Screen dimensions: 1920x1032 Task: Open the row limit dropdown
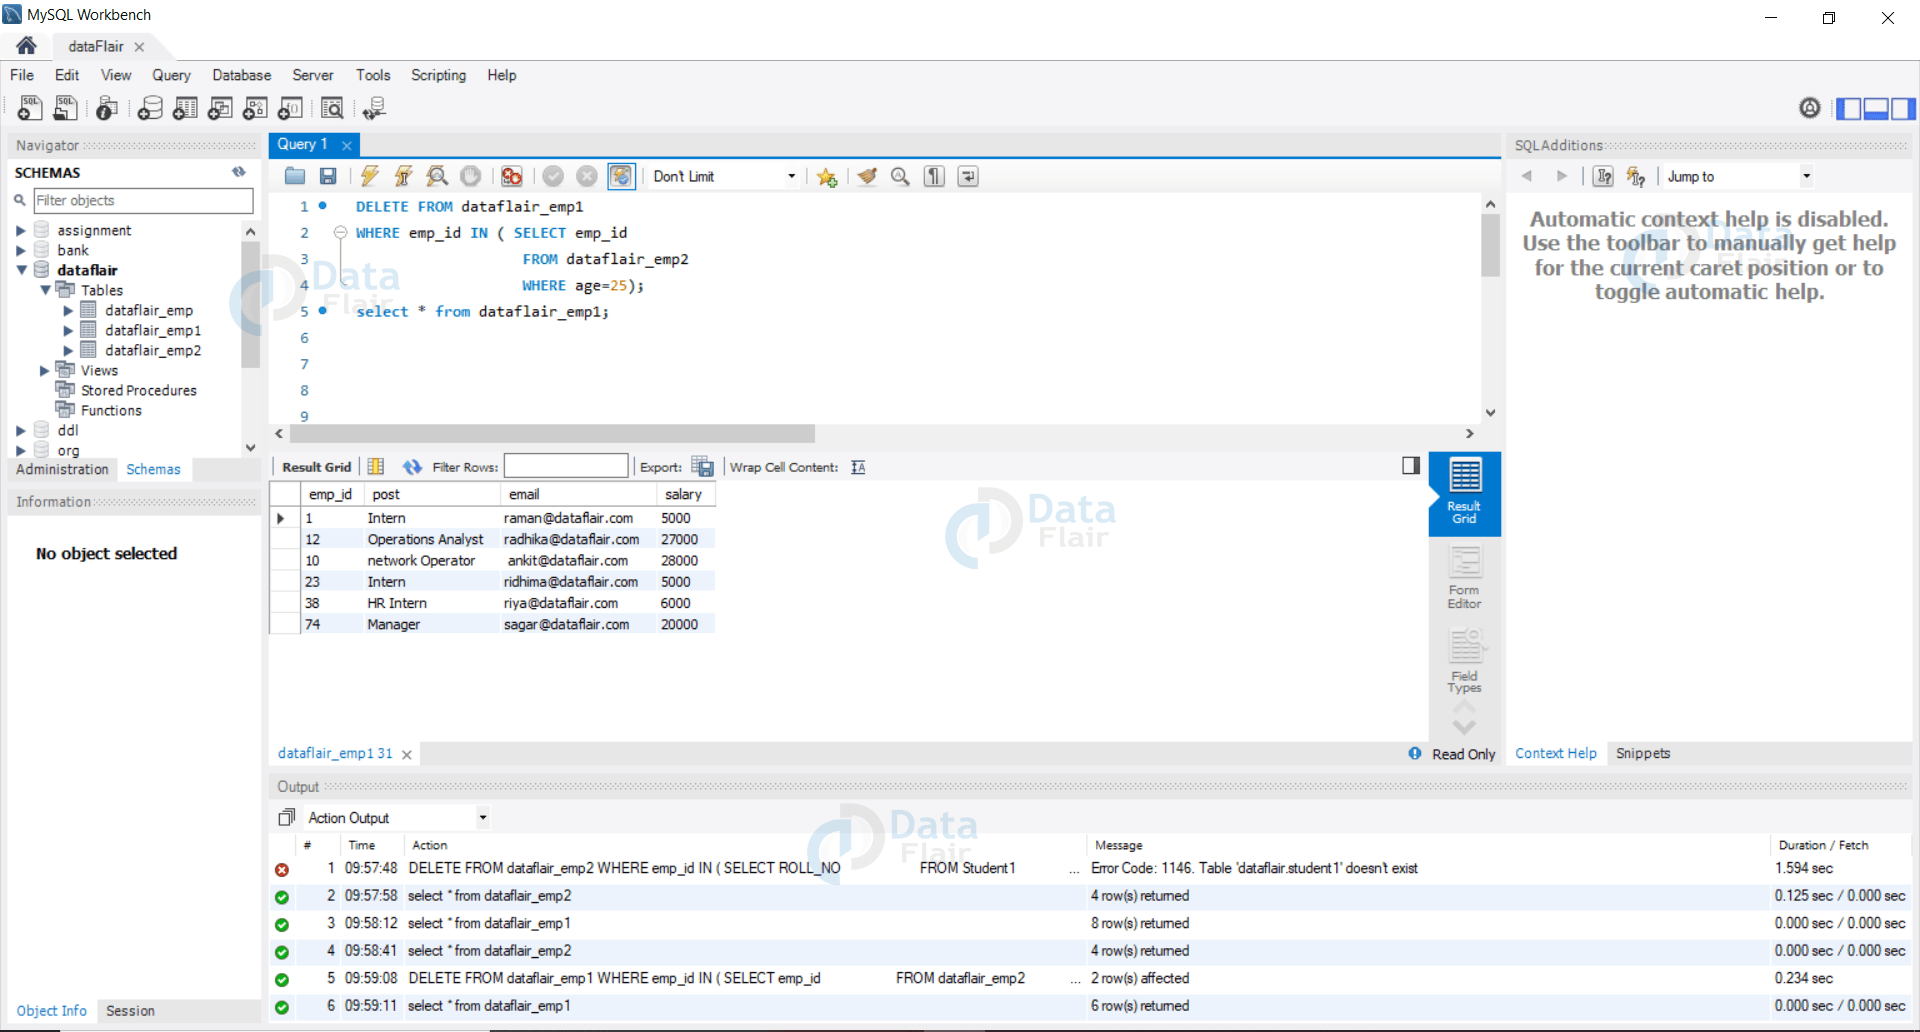[792, 176]
